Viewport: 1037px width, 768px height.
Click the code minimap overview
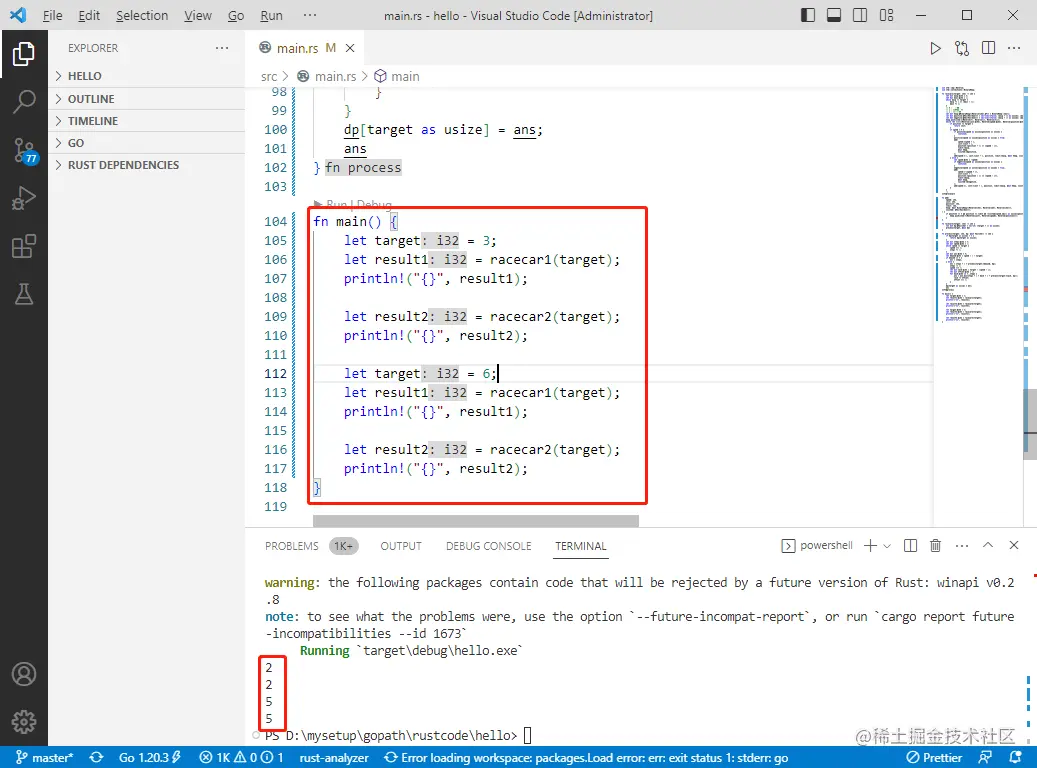pos(979,204)
